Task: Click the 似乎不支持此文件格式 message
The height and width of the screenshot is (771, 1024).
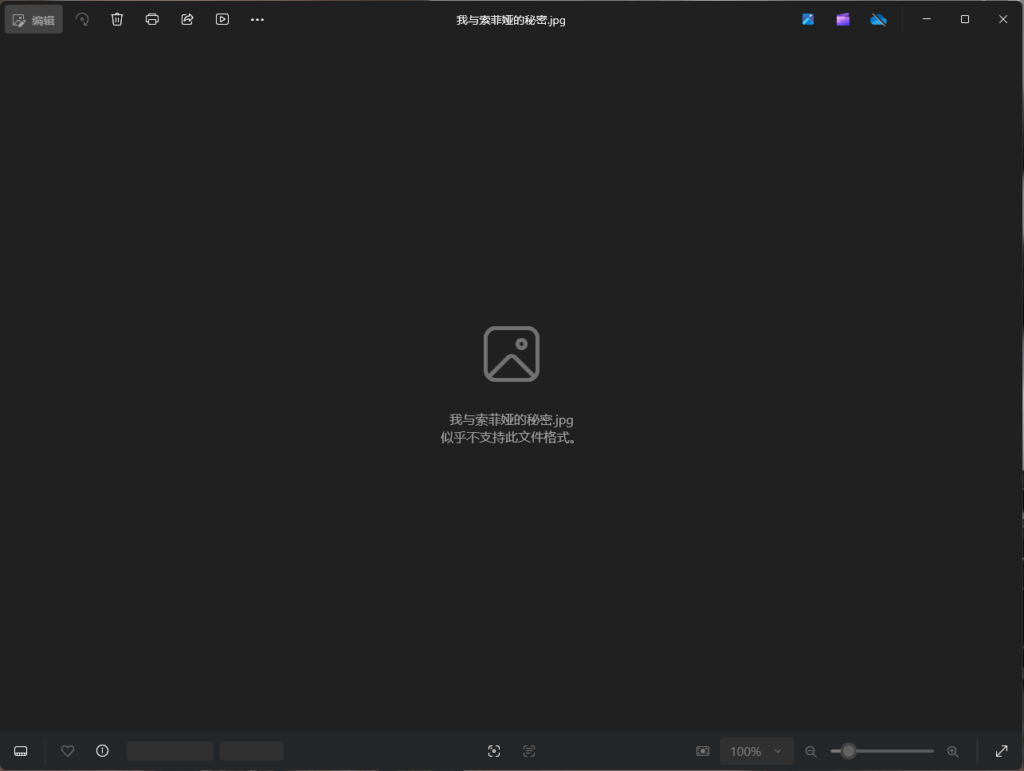Action: 508,437
